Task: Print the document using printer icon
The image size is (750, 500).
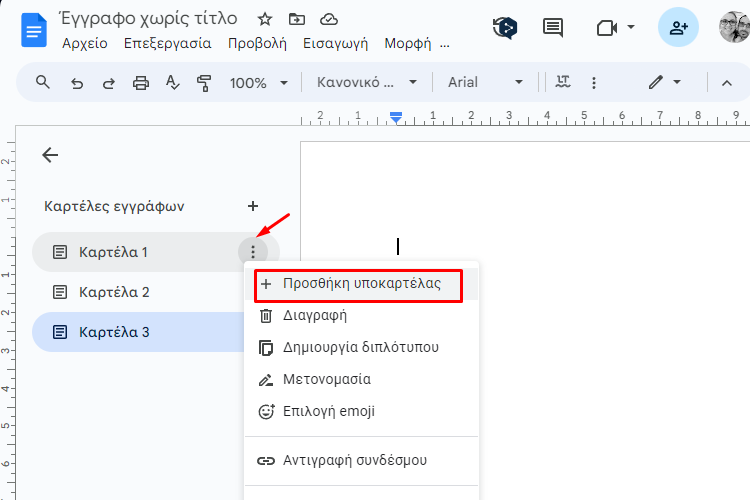Action: point(141,82)
